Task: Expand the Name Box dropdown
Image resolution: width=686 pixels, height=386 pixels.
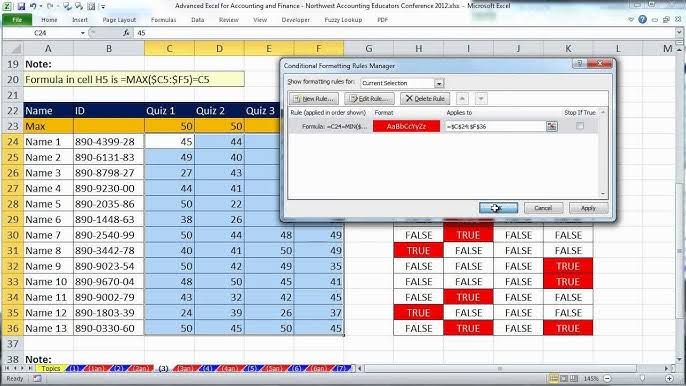Action: tap(82, 33)
